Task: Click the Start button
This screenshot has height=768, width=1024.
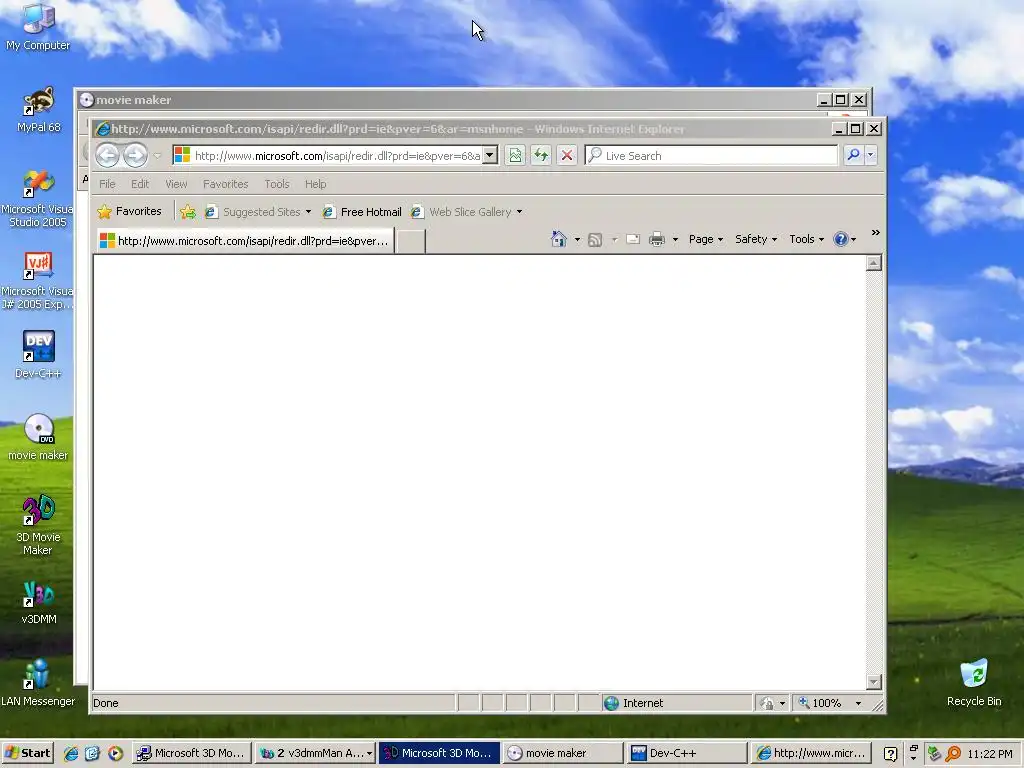Action: click(x=27, y=753)
